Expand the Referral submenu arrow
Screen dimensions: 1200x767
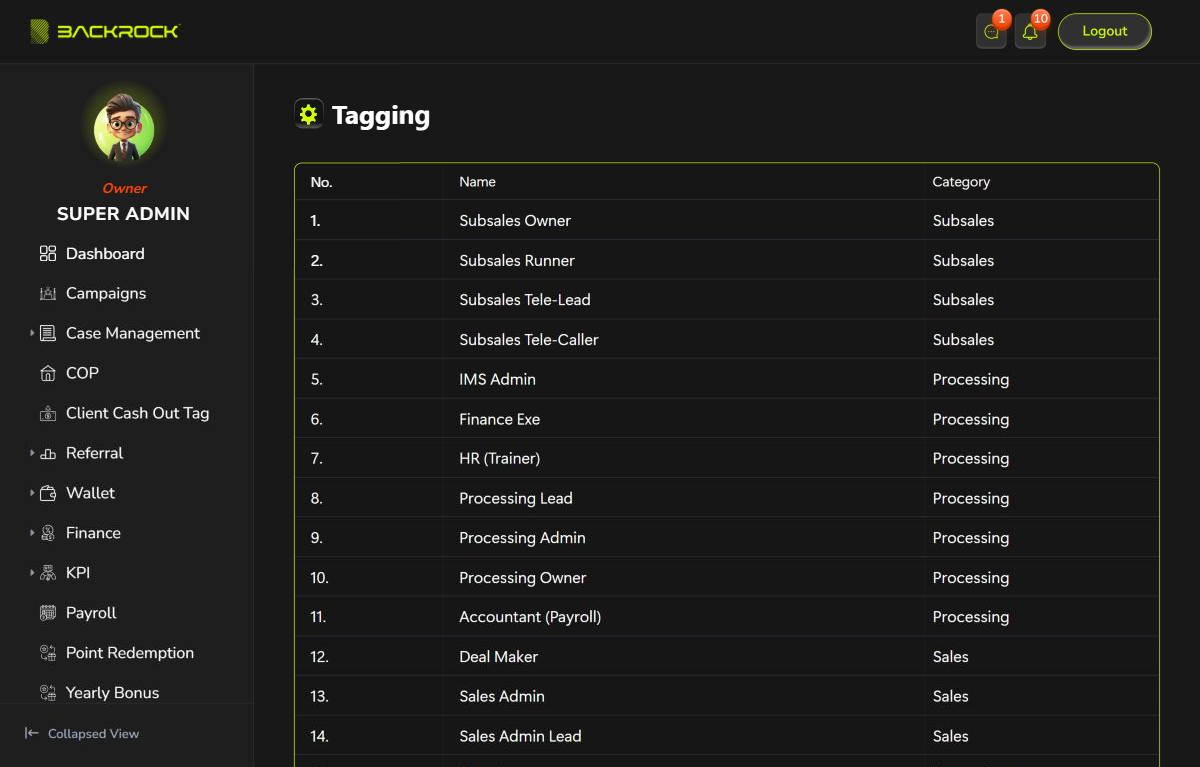32,453
